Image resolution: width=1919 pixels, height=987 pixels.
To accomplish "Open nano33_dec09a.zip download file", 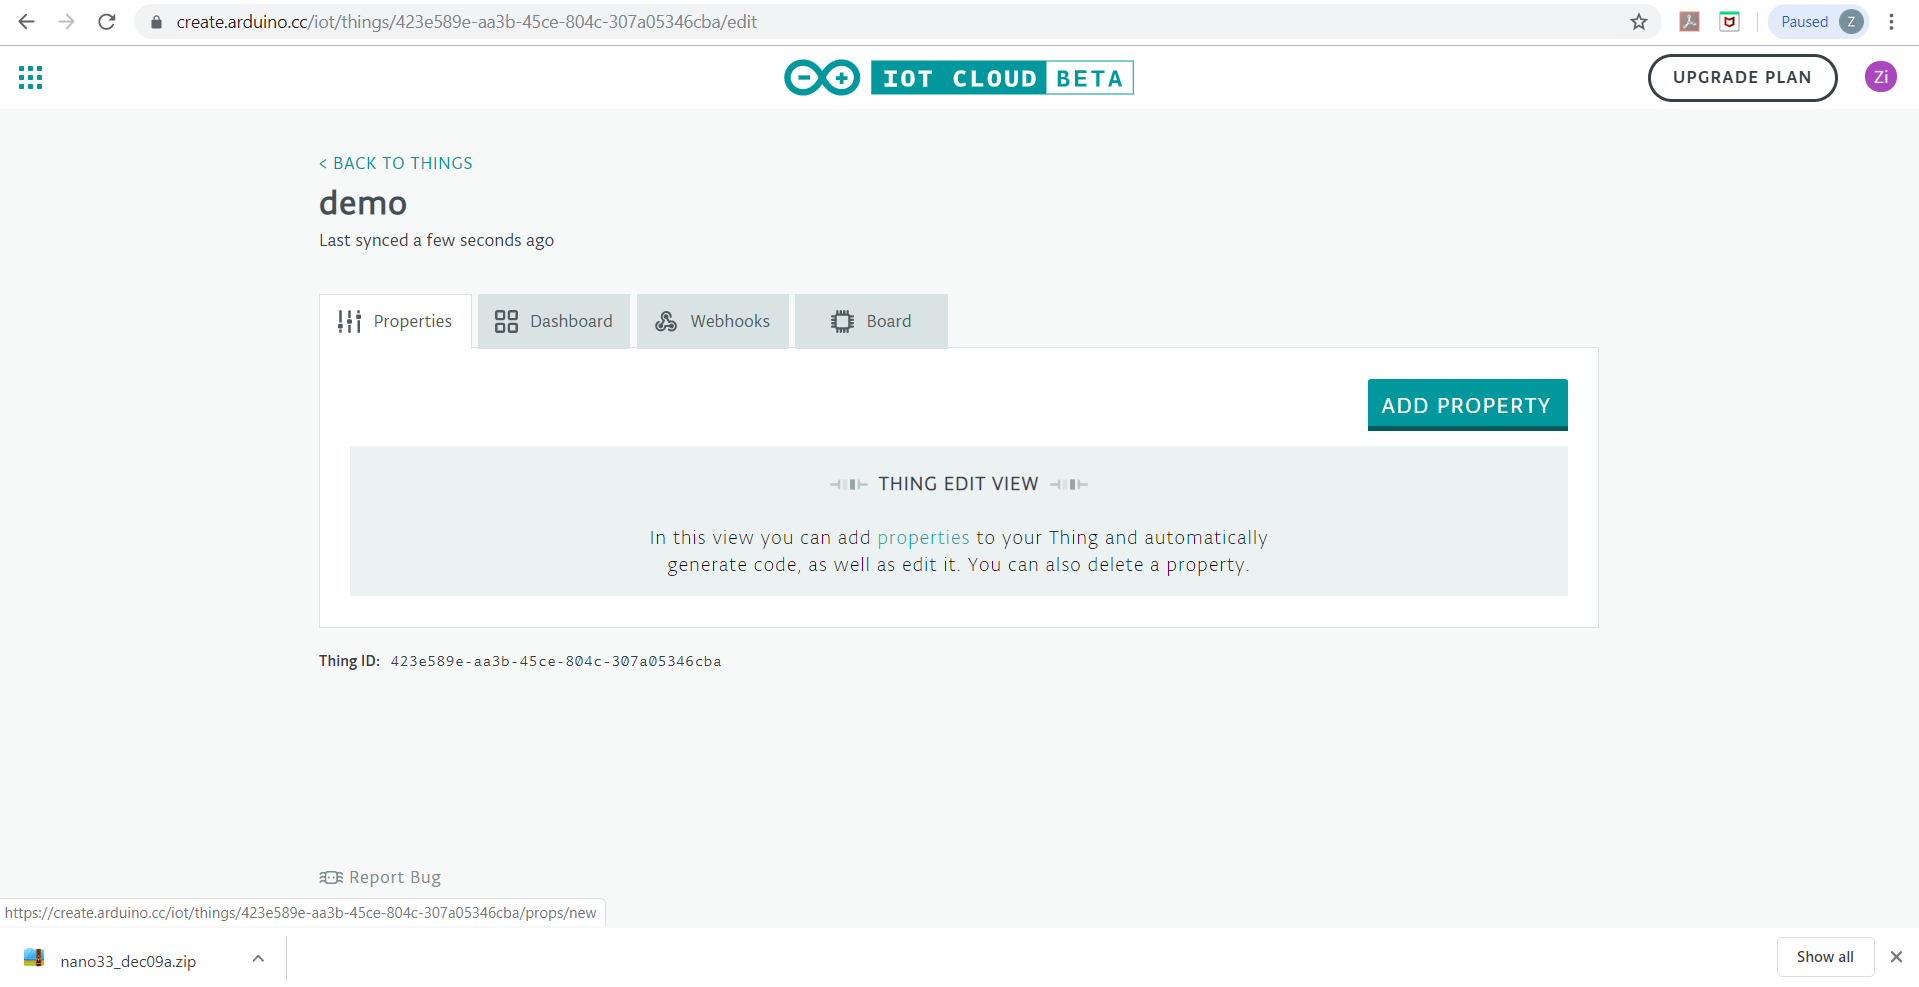I will tap(128, 961).
